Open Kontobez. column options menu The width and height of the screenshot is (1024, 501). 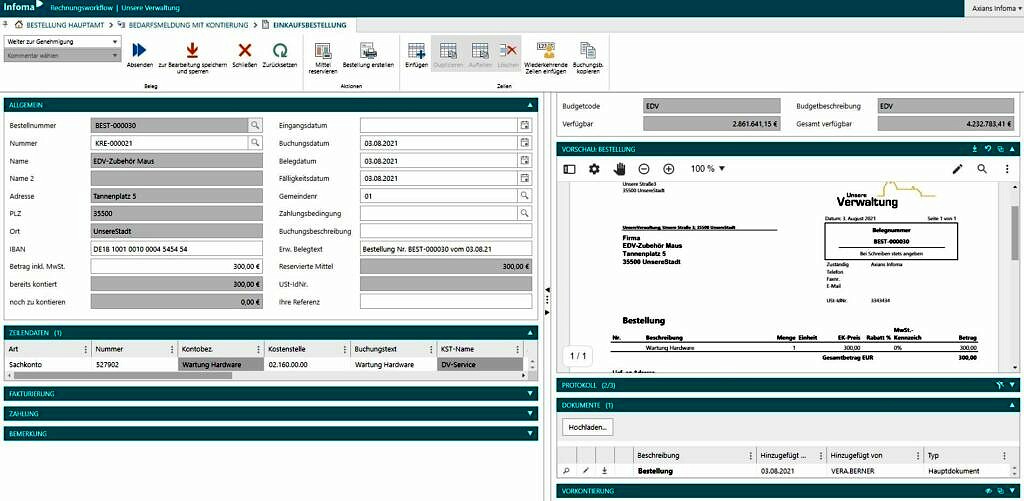[x=258, y=349]
